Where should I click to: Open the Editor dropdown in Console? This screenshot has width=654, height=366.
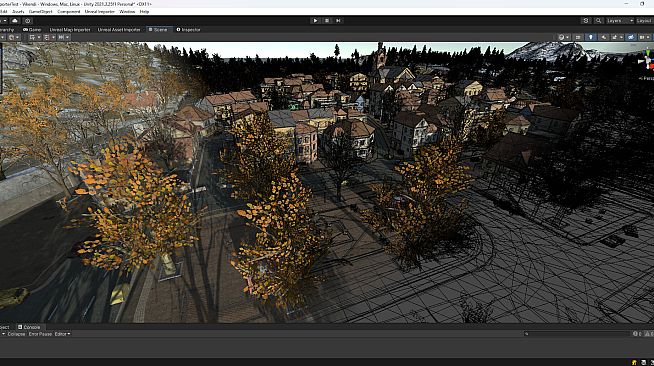[x=62, y=334]
